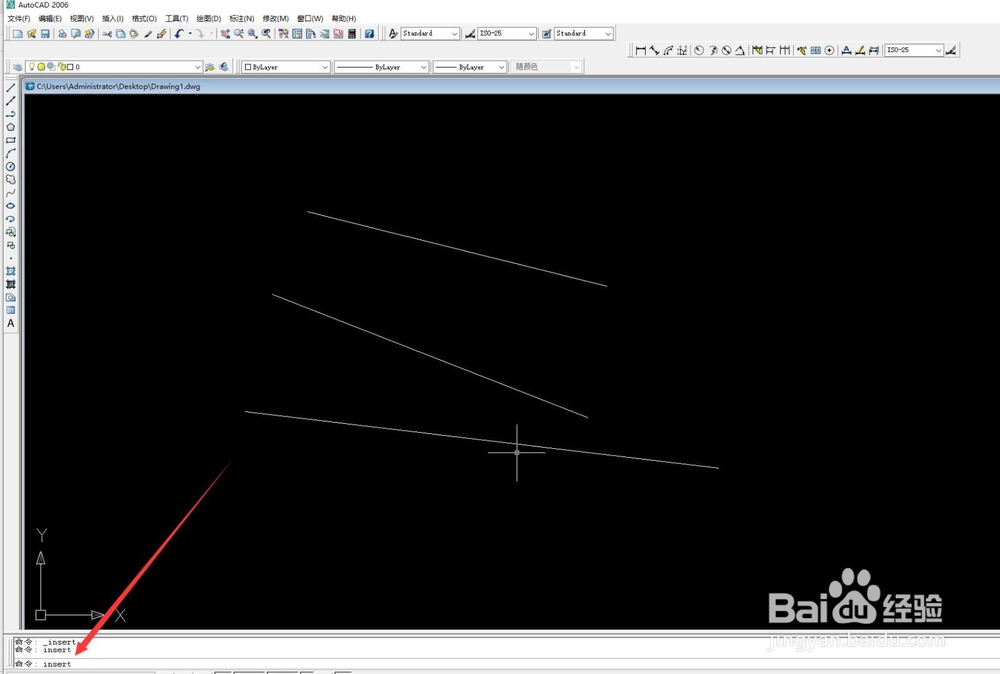
Task: Click the Linear dimension tool
Action: coord(640,50)
